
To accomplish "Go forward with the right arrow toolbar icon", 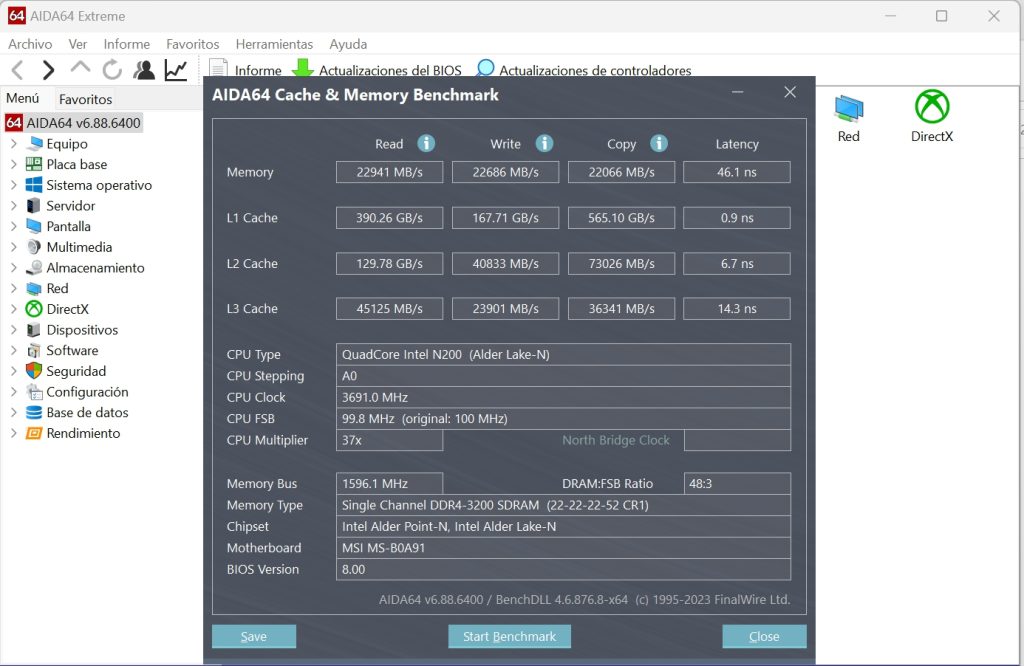I will coord(48,70).
